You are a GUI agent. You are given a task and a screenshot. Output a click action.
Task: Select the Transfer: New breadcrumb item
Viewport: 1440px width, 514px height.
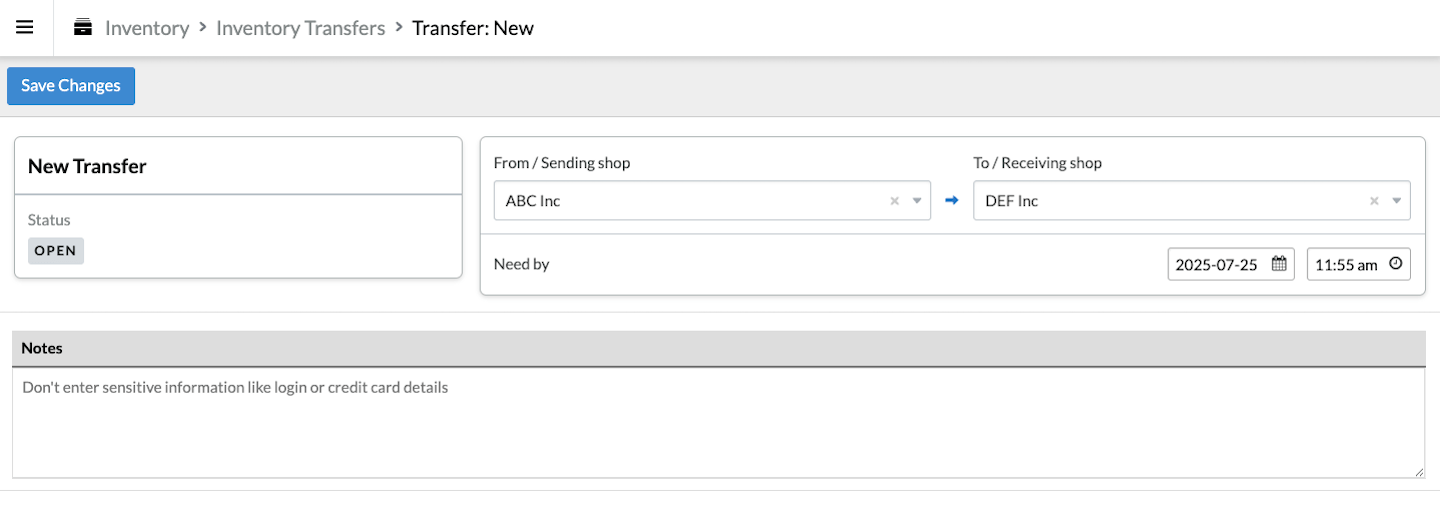coord(473,28)
